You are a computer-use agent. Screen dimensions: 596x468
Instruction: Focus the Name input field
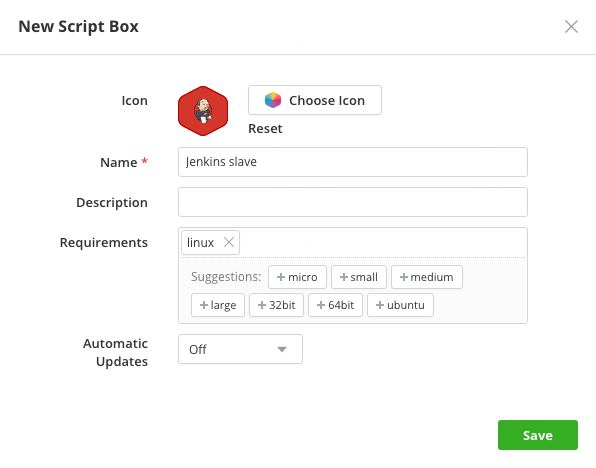353,162
